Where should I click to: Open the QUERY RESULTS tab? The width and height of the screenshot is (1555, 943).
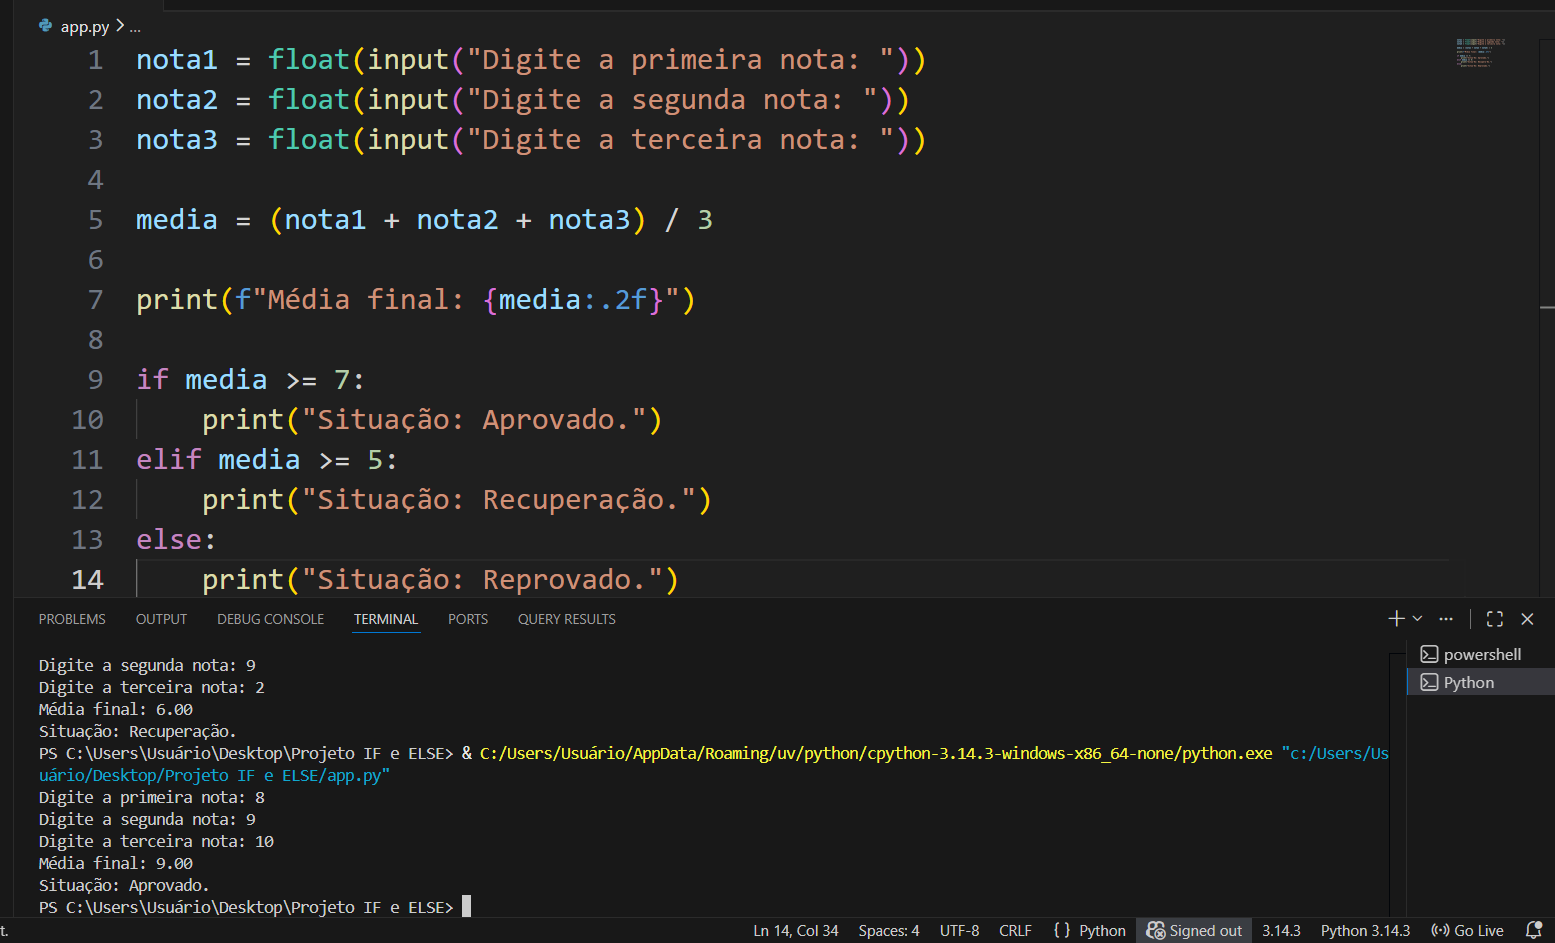pyautogui.click(x=566, y=619)
